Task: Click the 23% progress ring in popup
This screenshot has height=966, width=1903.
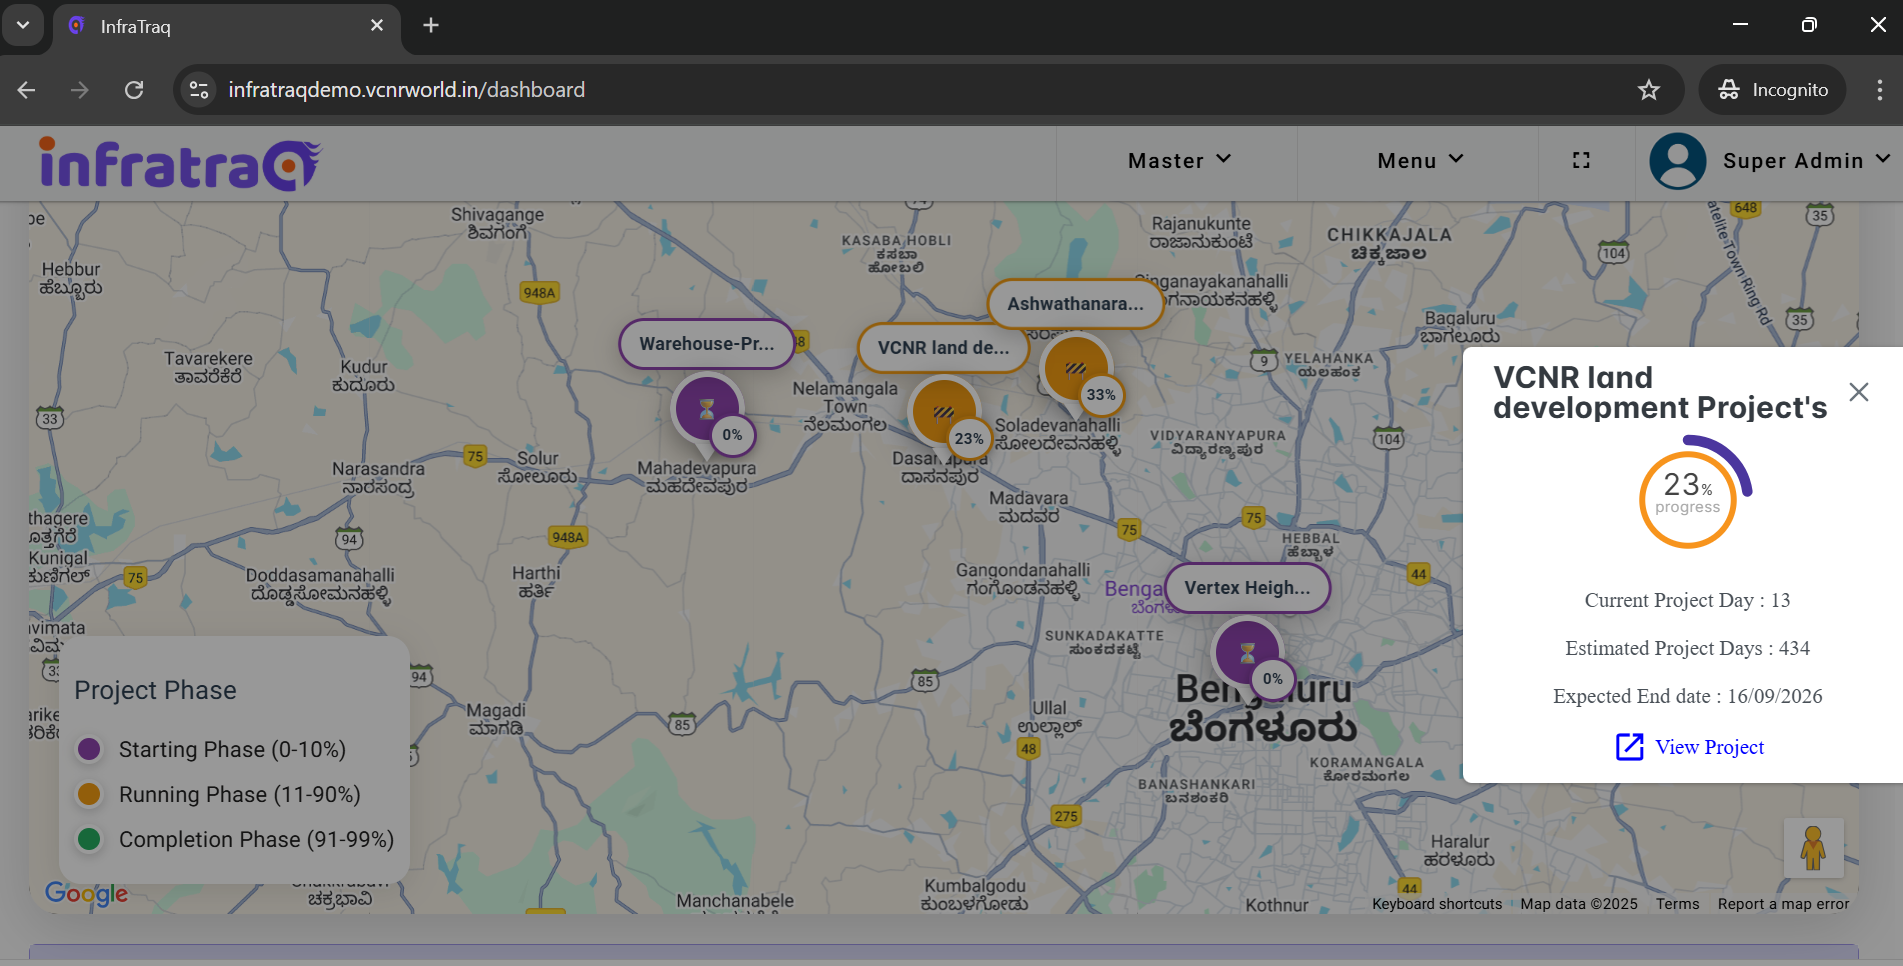Action: point(1688,498)
